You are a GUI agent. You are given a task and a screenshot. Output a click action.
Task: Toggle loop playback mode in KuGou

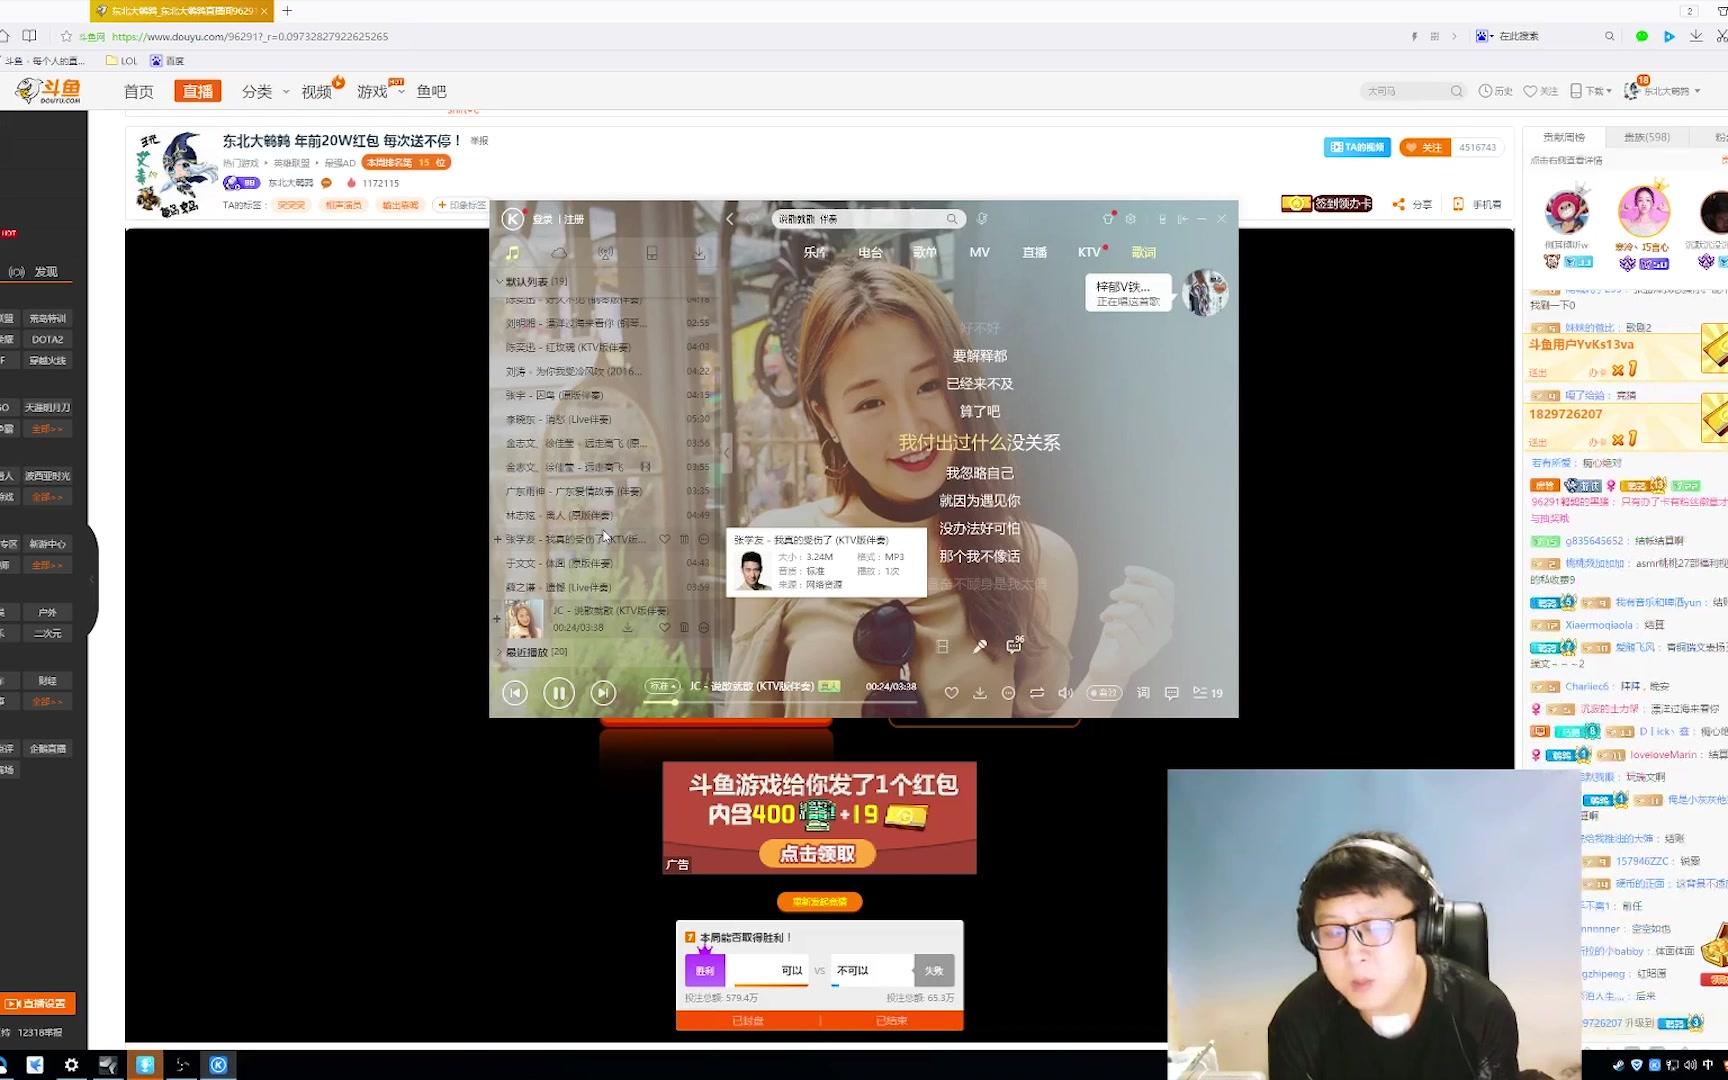[x=1037, y=693]
